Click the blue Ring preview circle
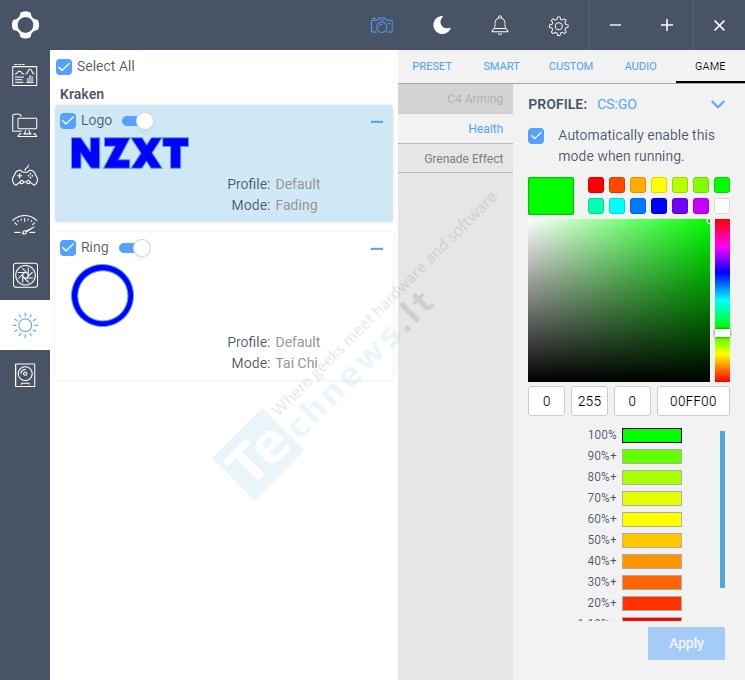Screen dimensions: 745x680 click(x=102, y=295)
